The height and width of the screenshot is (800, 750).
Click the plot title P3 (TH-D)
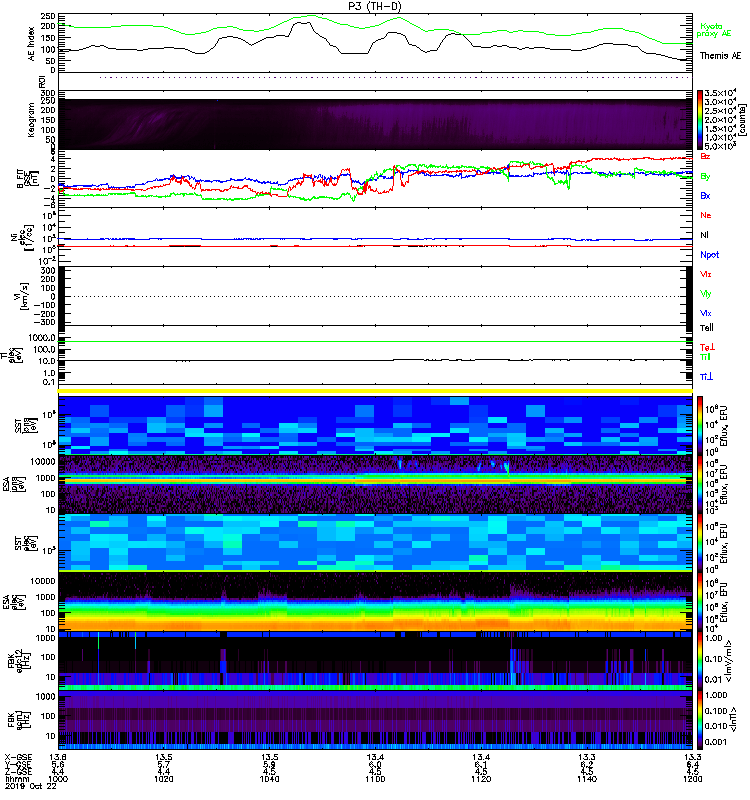click(x=374, y=6)
